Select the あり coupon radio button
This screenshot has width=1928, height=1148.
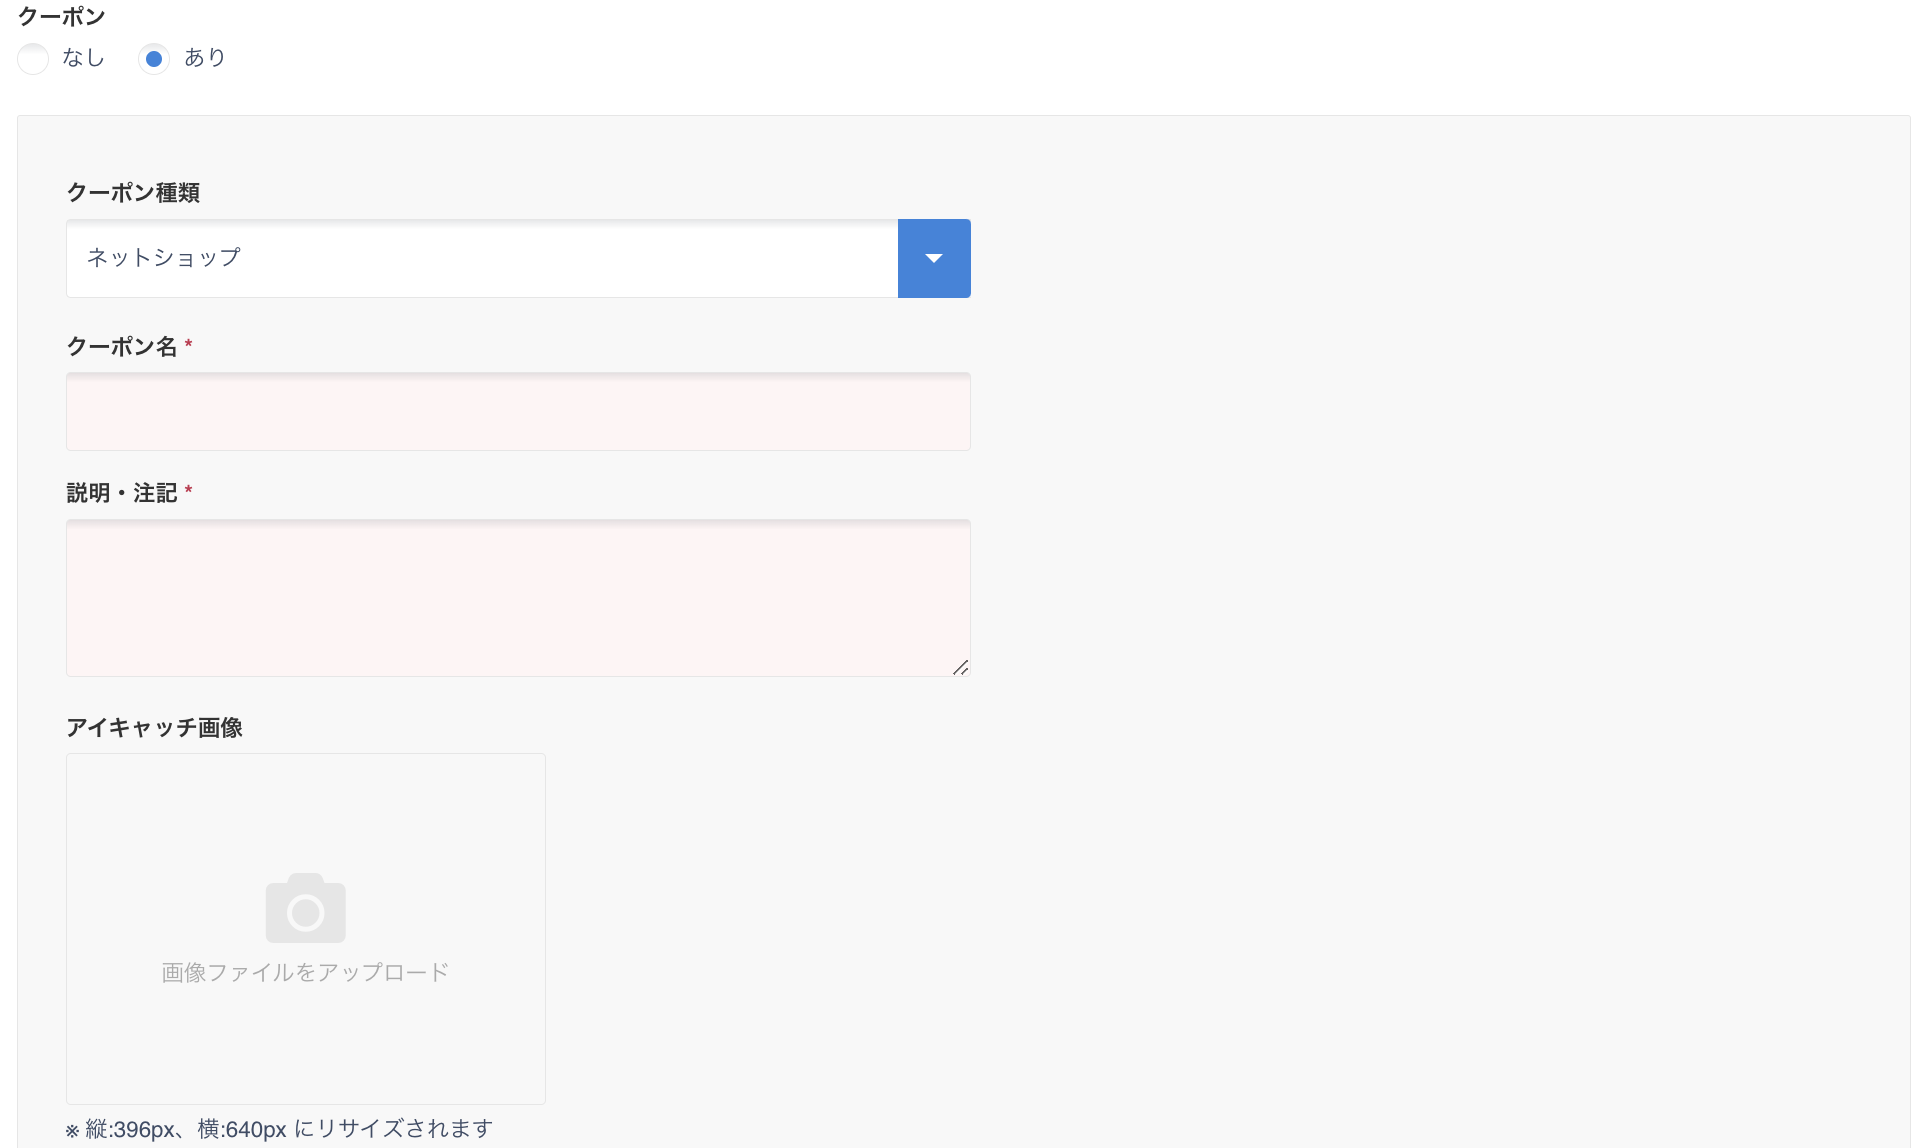click(154, 59)
